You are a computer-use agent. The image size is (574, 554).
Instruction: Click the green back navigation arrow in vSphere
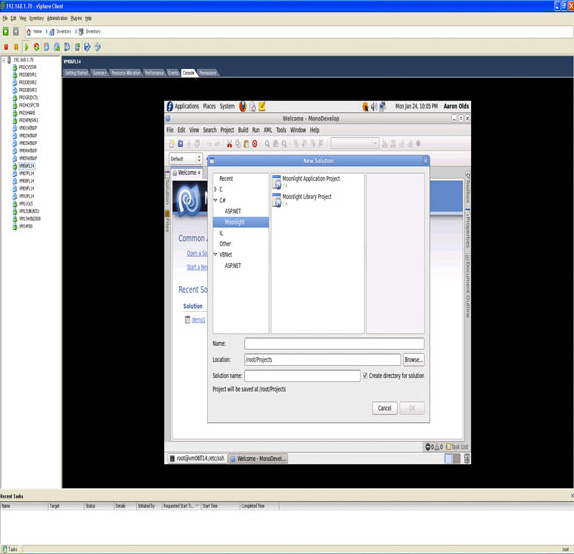coord(5,31)
